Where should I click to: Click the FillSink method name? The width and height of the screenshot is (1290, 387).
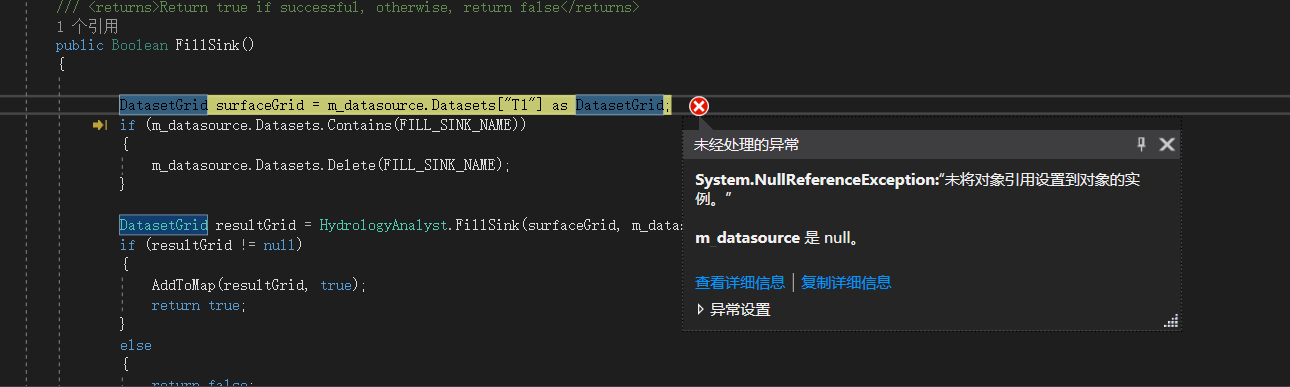point(208,46)
